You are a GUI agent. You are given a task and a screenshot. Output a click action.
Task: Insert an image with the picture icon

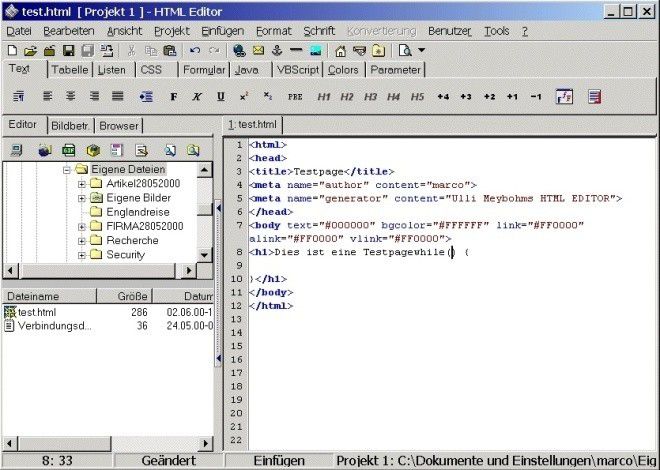316,51
